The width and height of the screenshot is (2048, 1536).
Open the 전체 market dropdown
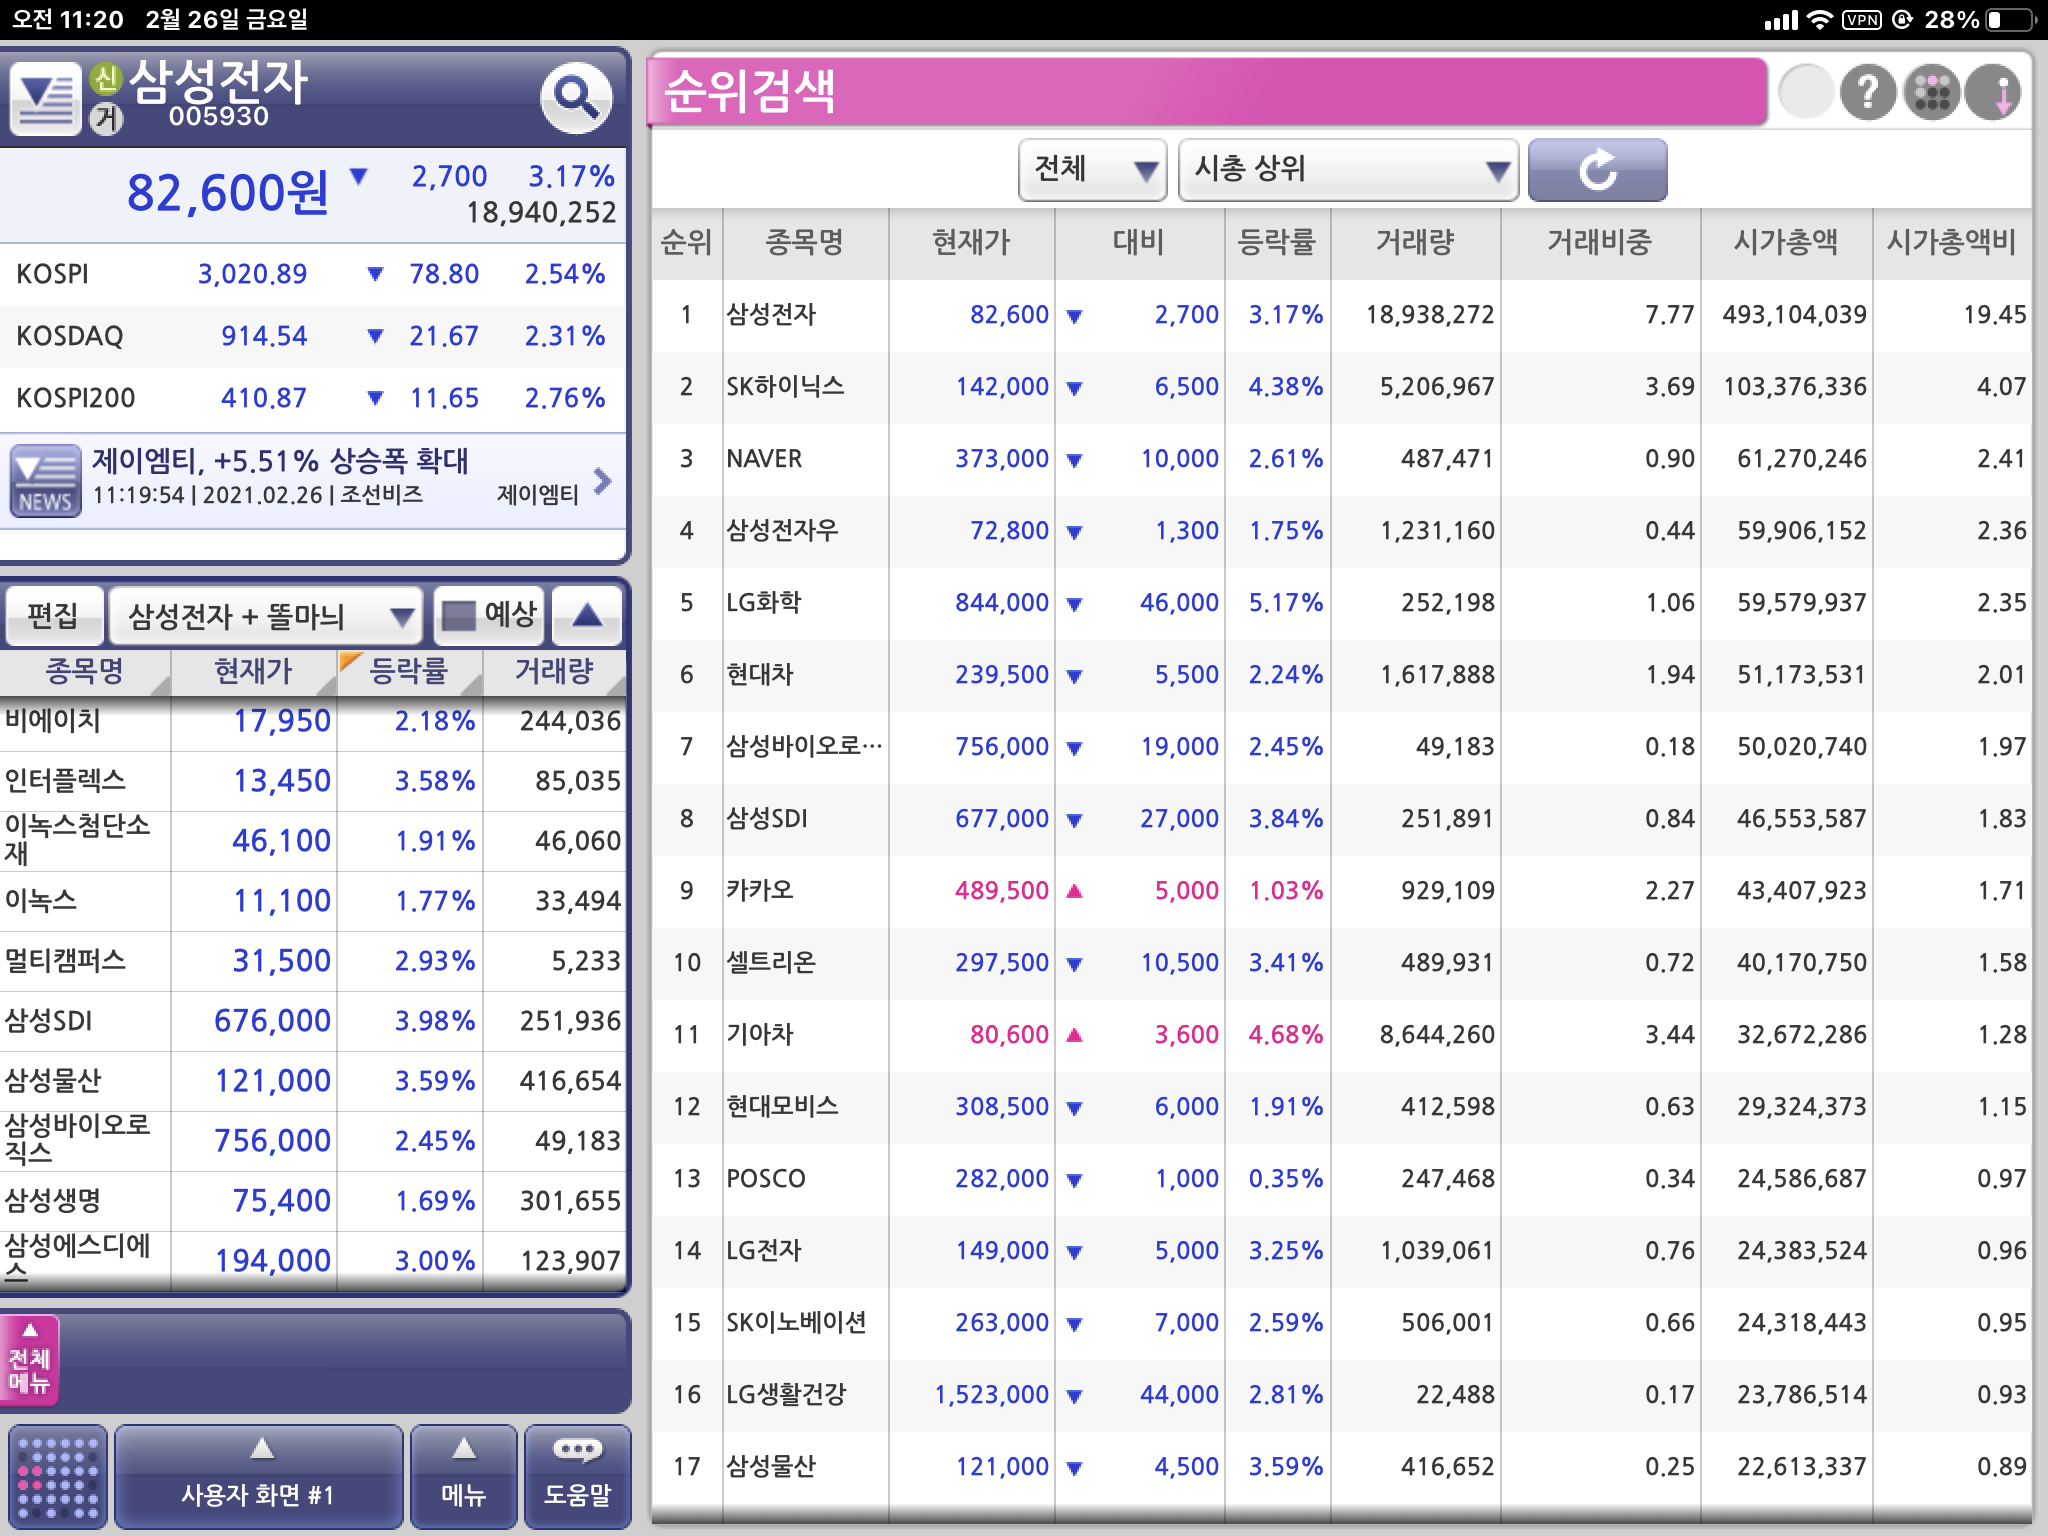pyautogui.click(x=1093, y=170)
